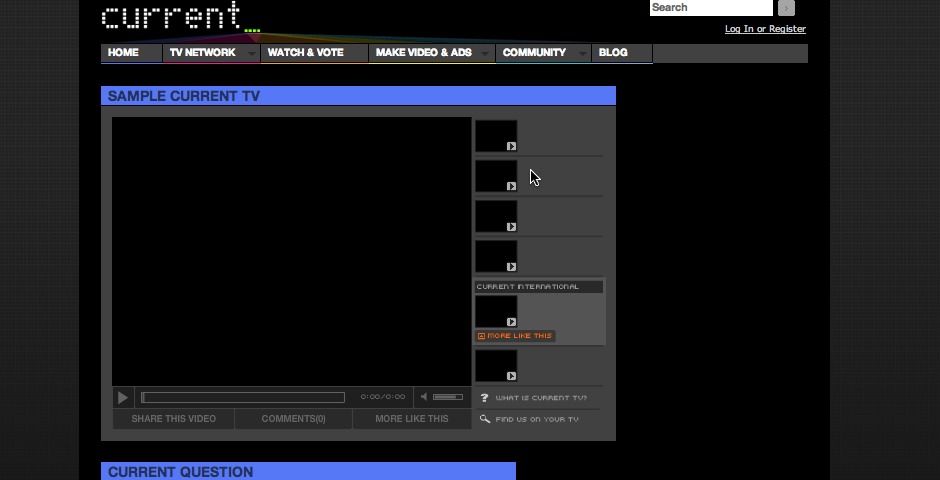Viewport: 940px width, 480px height.
Task: Open What Is Current TV? link
Action: 541,398
